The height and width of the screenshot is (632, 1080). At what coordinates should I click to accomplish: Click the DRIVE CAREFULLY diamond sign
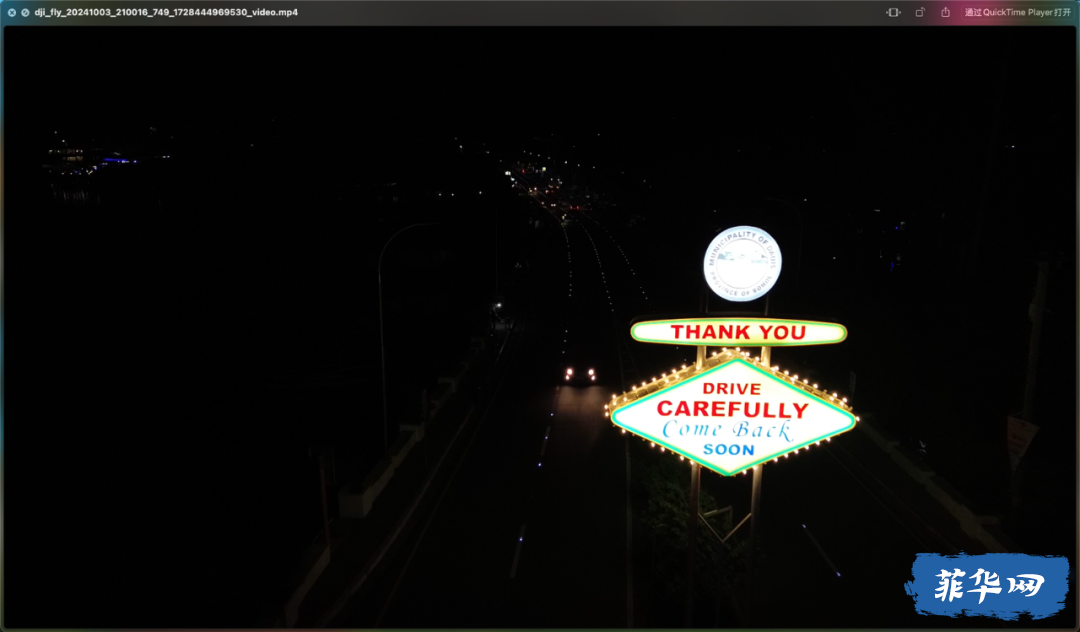click(x=731, y=414)
